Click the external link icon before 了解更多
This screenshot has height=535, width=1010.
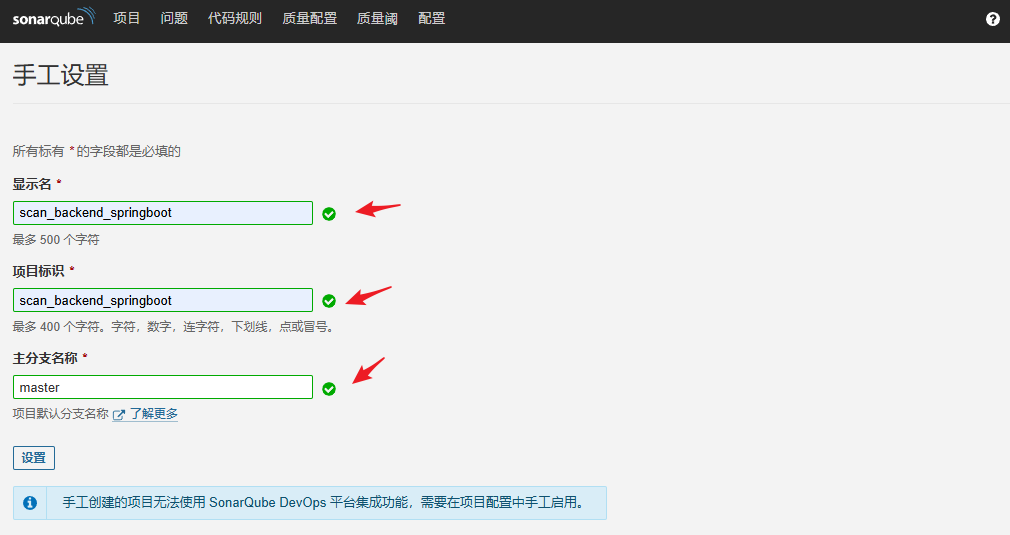pyautogui.click(x=119, y=414)
